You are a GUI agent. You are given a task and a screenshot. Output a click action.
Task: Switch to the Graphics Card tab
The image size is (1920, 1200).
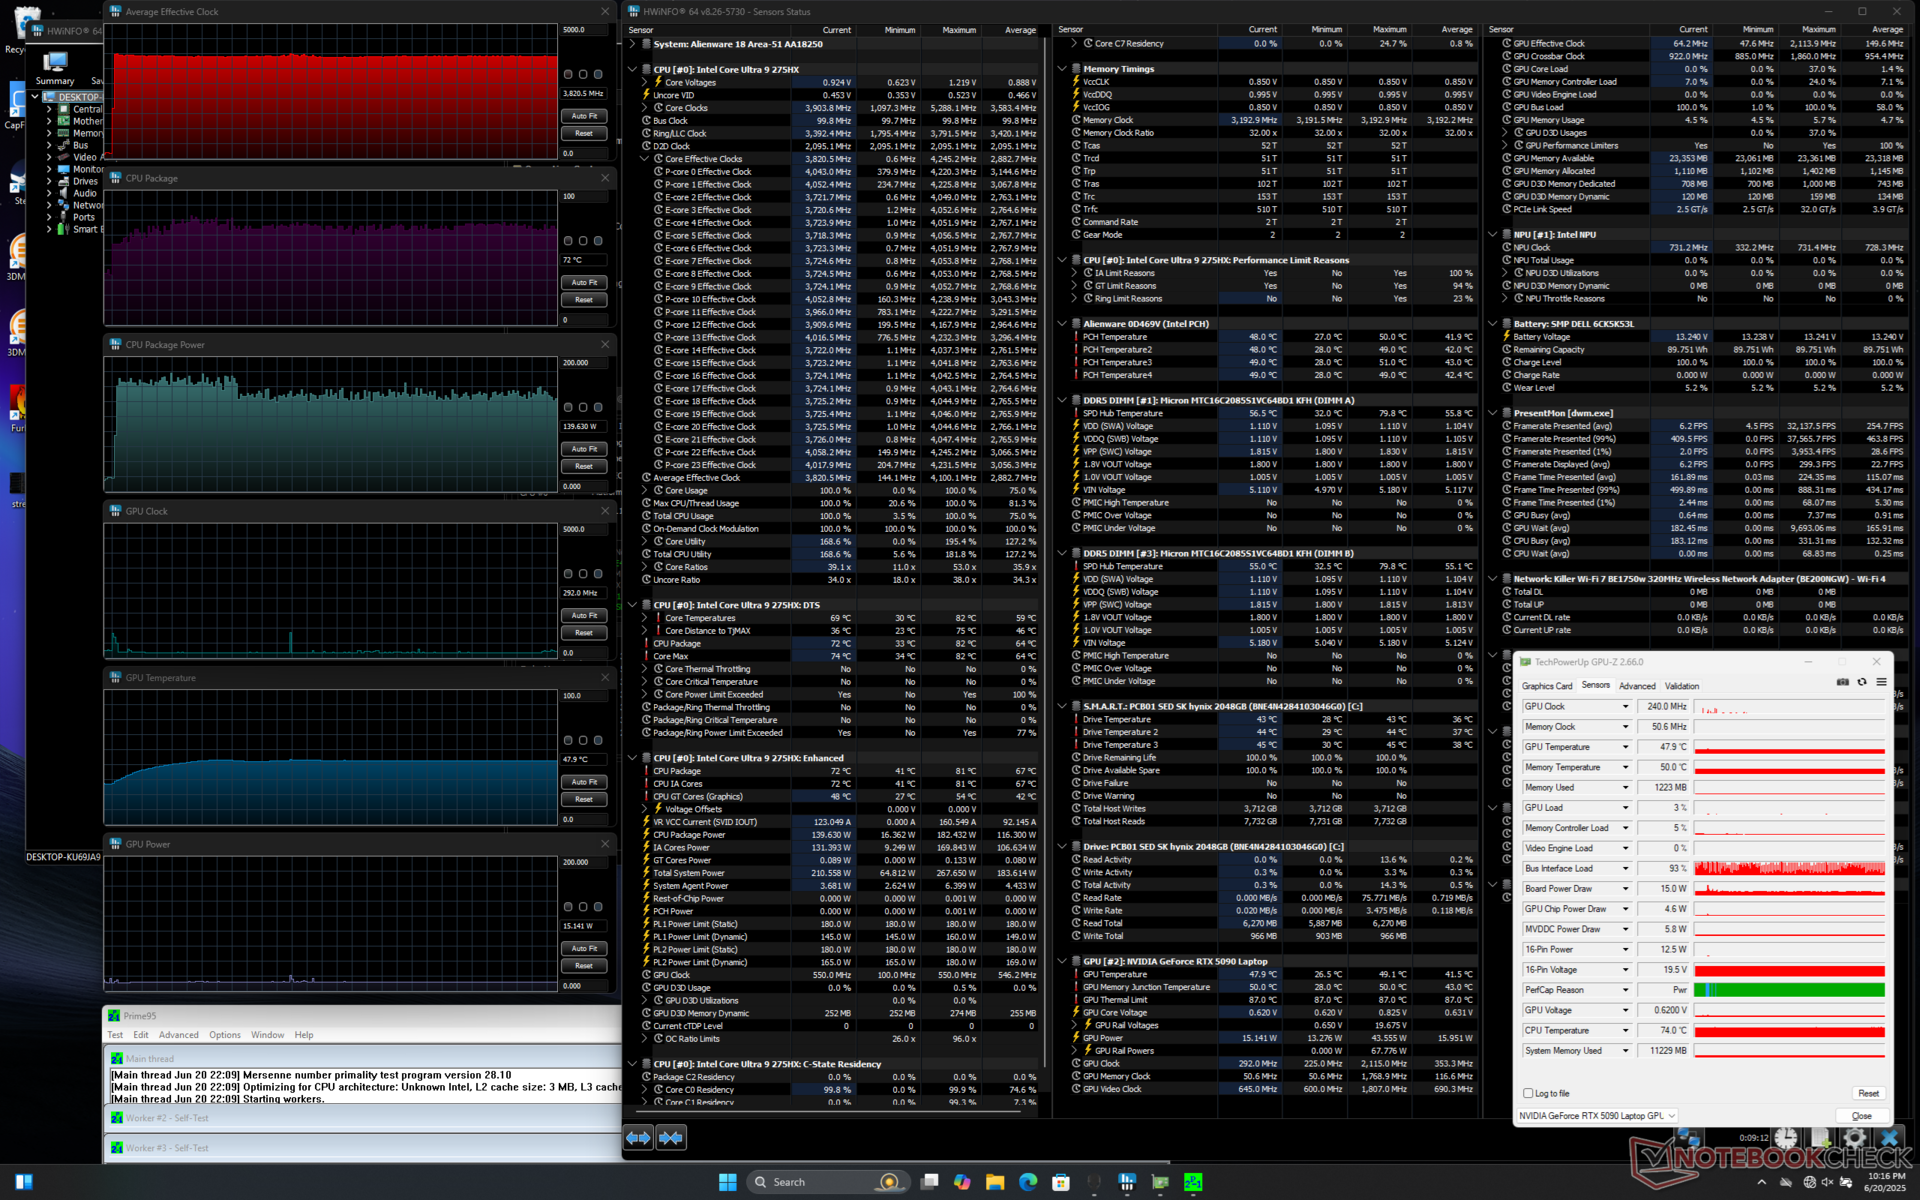[x=1547, y=686]
